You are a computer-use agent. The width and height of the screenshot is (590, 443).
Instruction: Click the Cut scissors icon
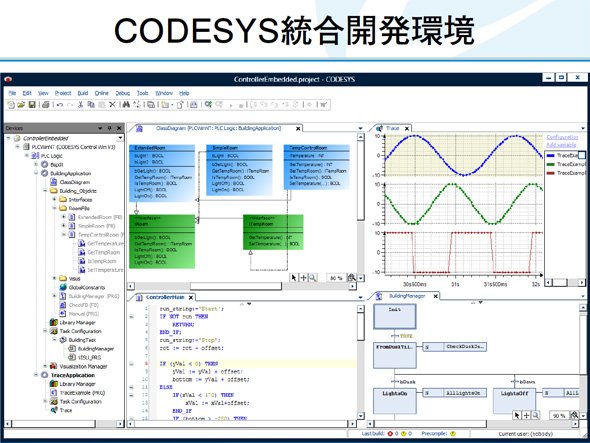point(80,105)
